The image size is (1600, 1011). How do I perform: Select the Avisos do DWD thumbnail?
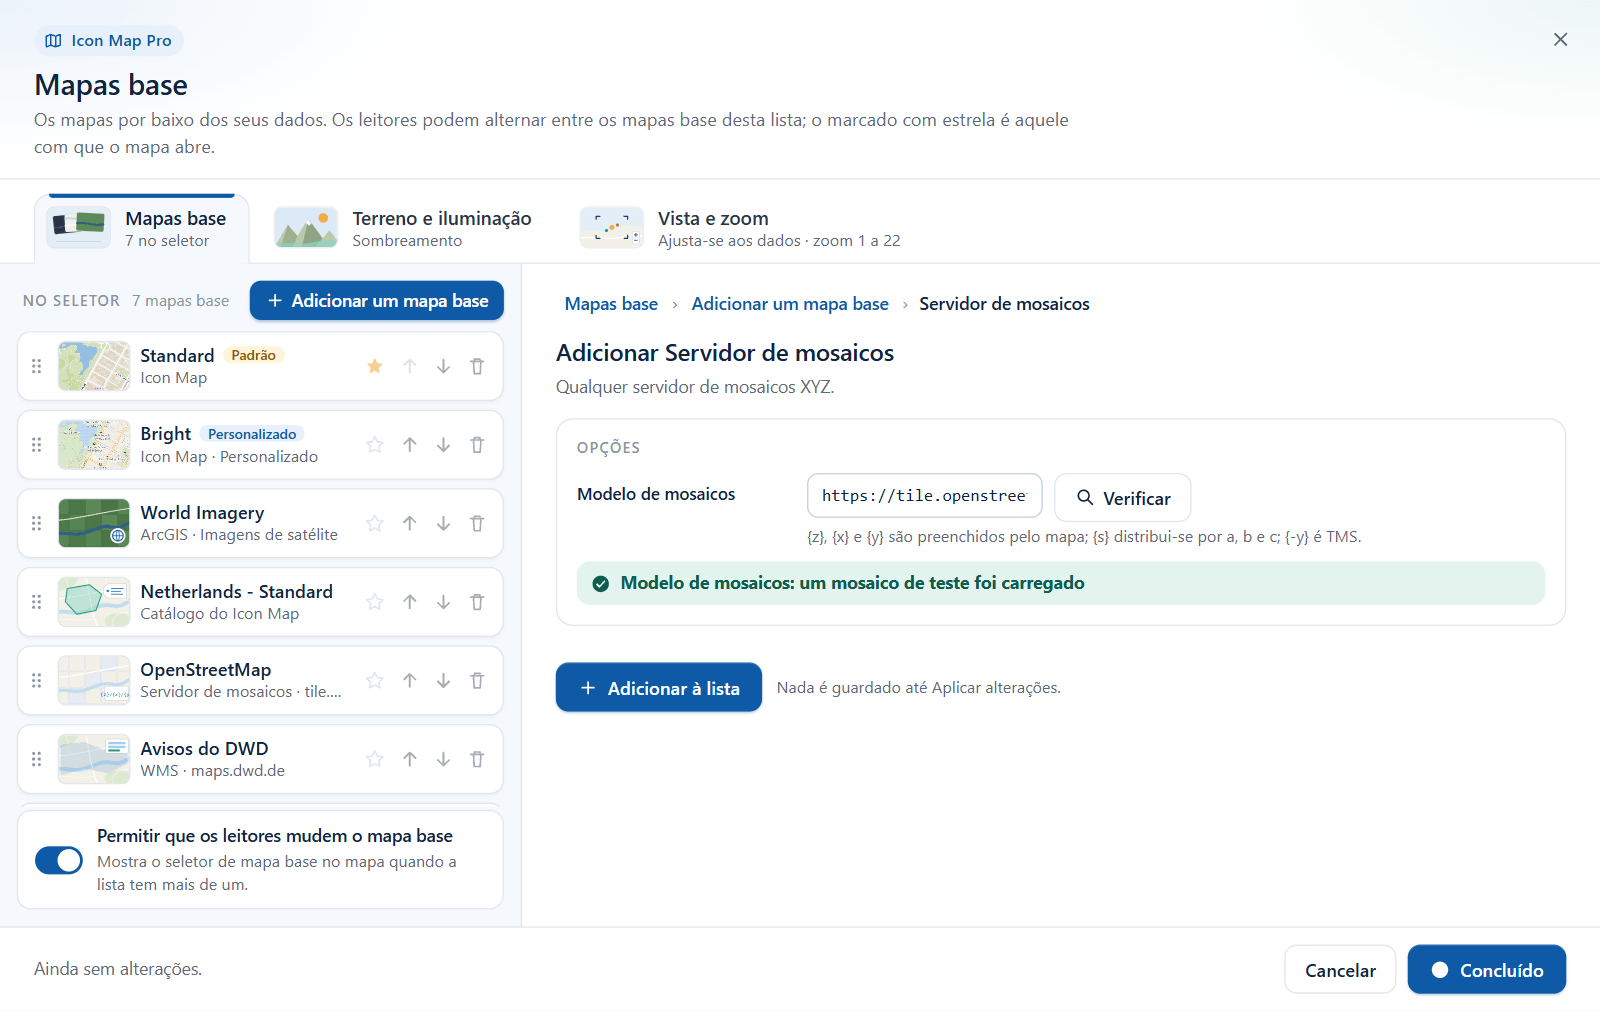(x=94, y=759)
